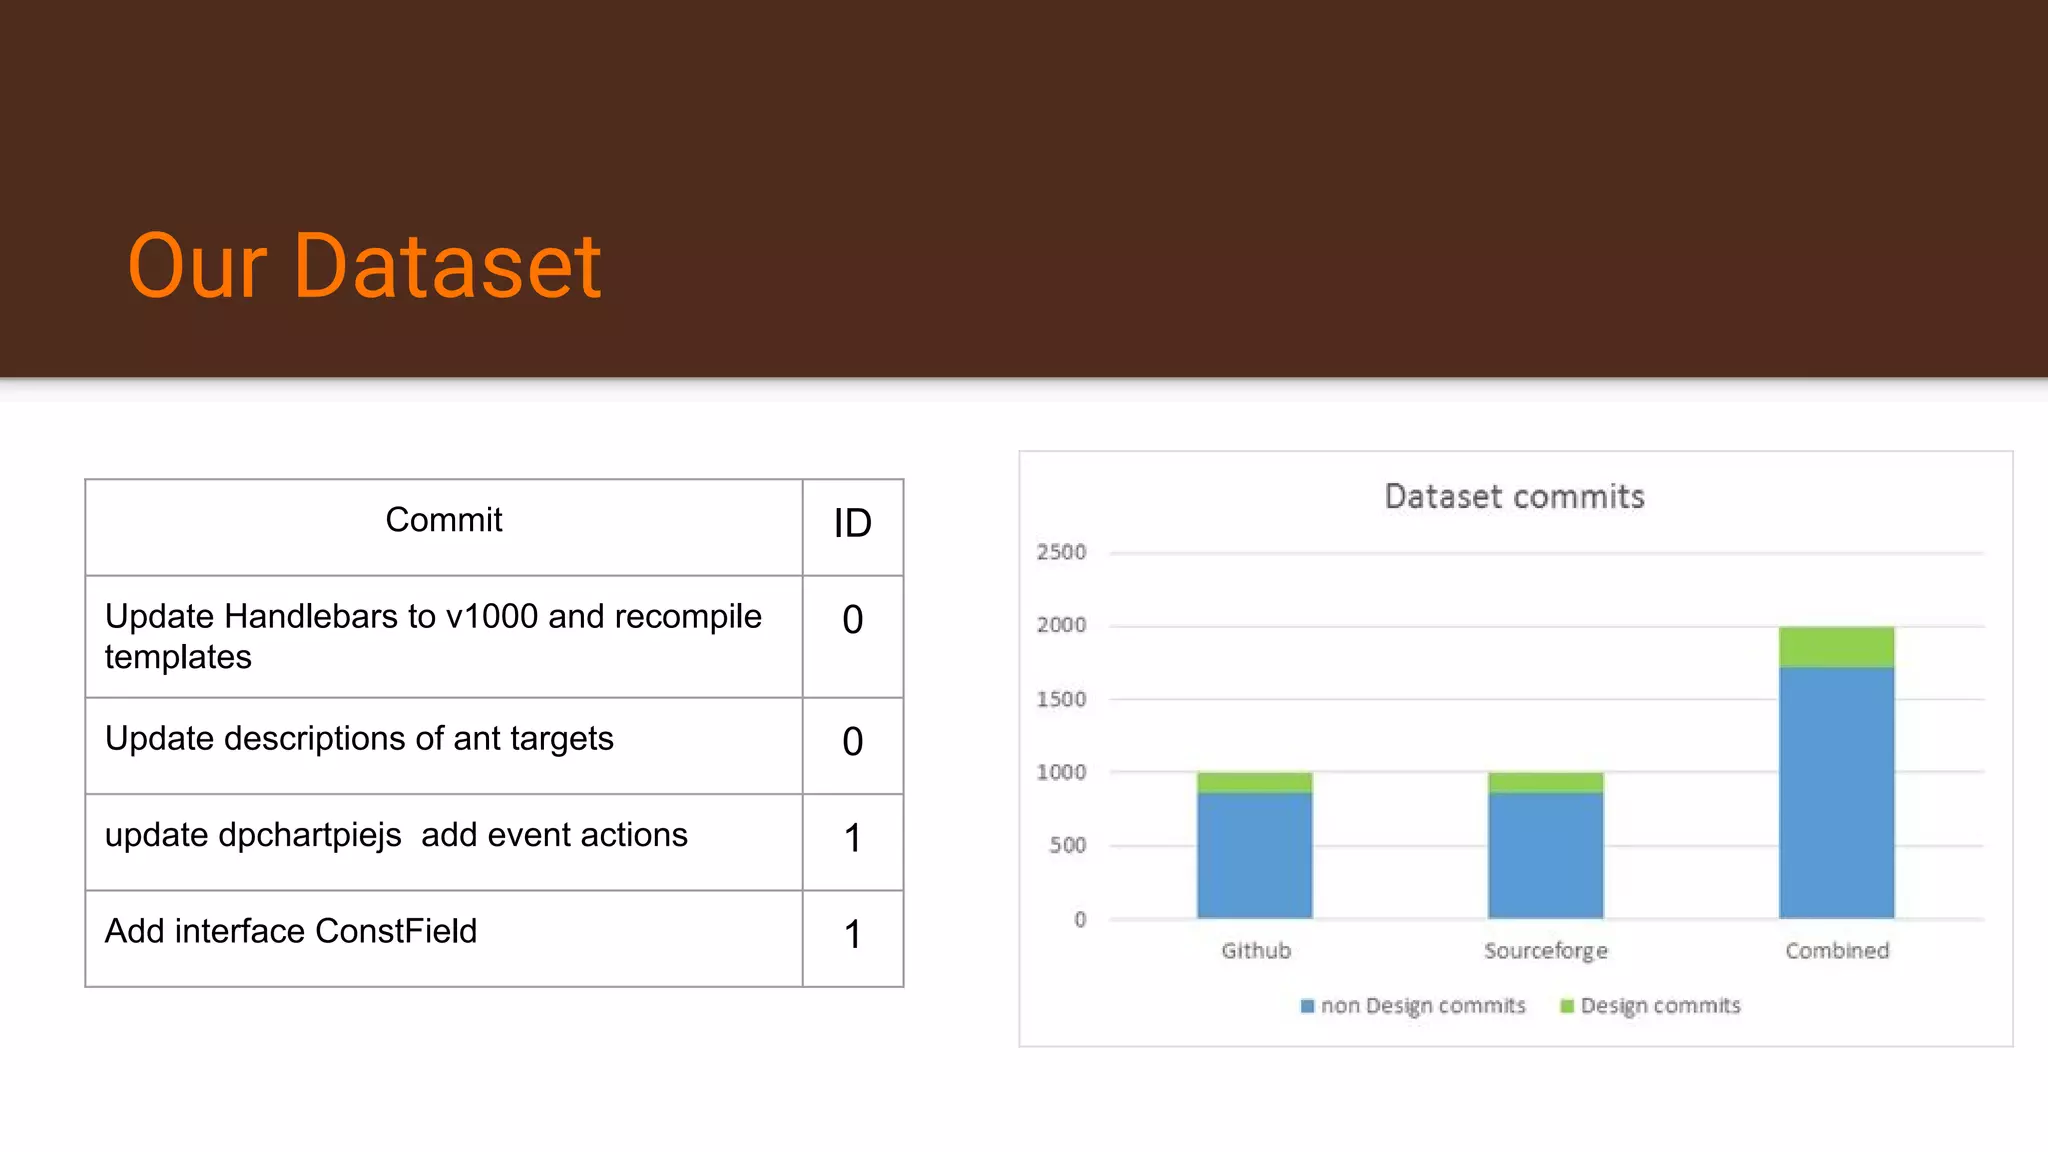Click green Design commits legend swatch

click(1567, 1006)
